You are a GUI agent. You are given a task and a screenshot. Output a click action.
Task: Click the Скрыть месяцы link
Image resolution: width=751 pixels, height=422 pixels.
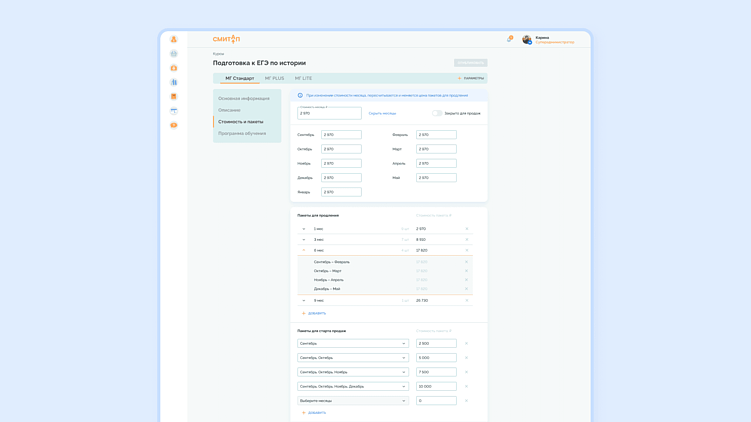(x=382, y=114)
